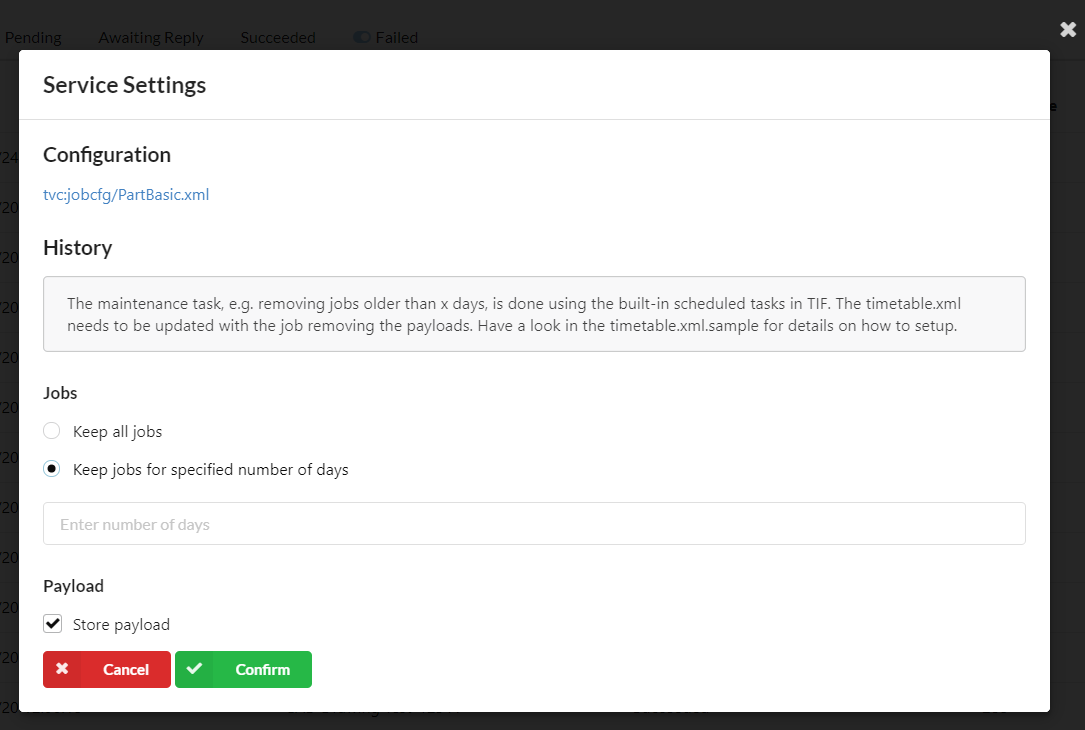Click the Configuration section heading

107,155
